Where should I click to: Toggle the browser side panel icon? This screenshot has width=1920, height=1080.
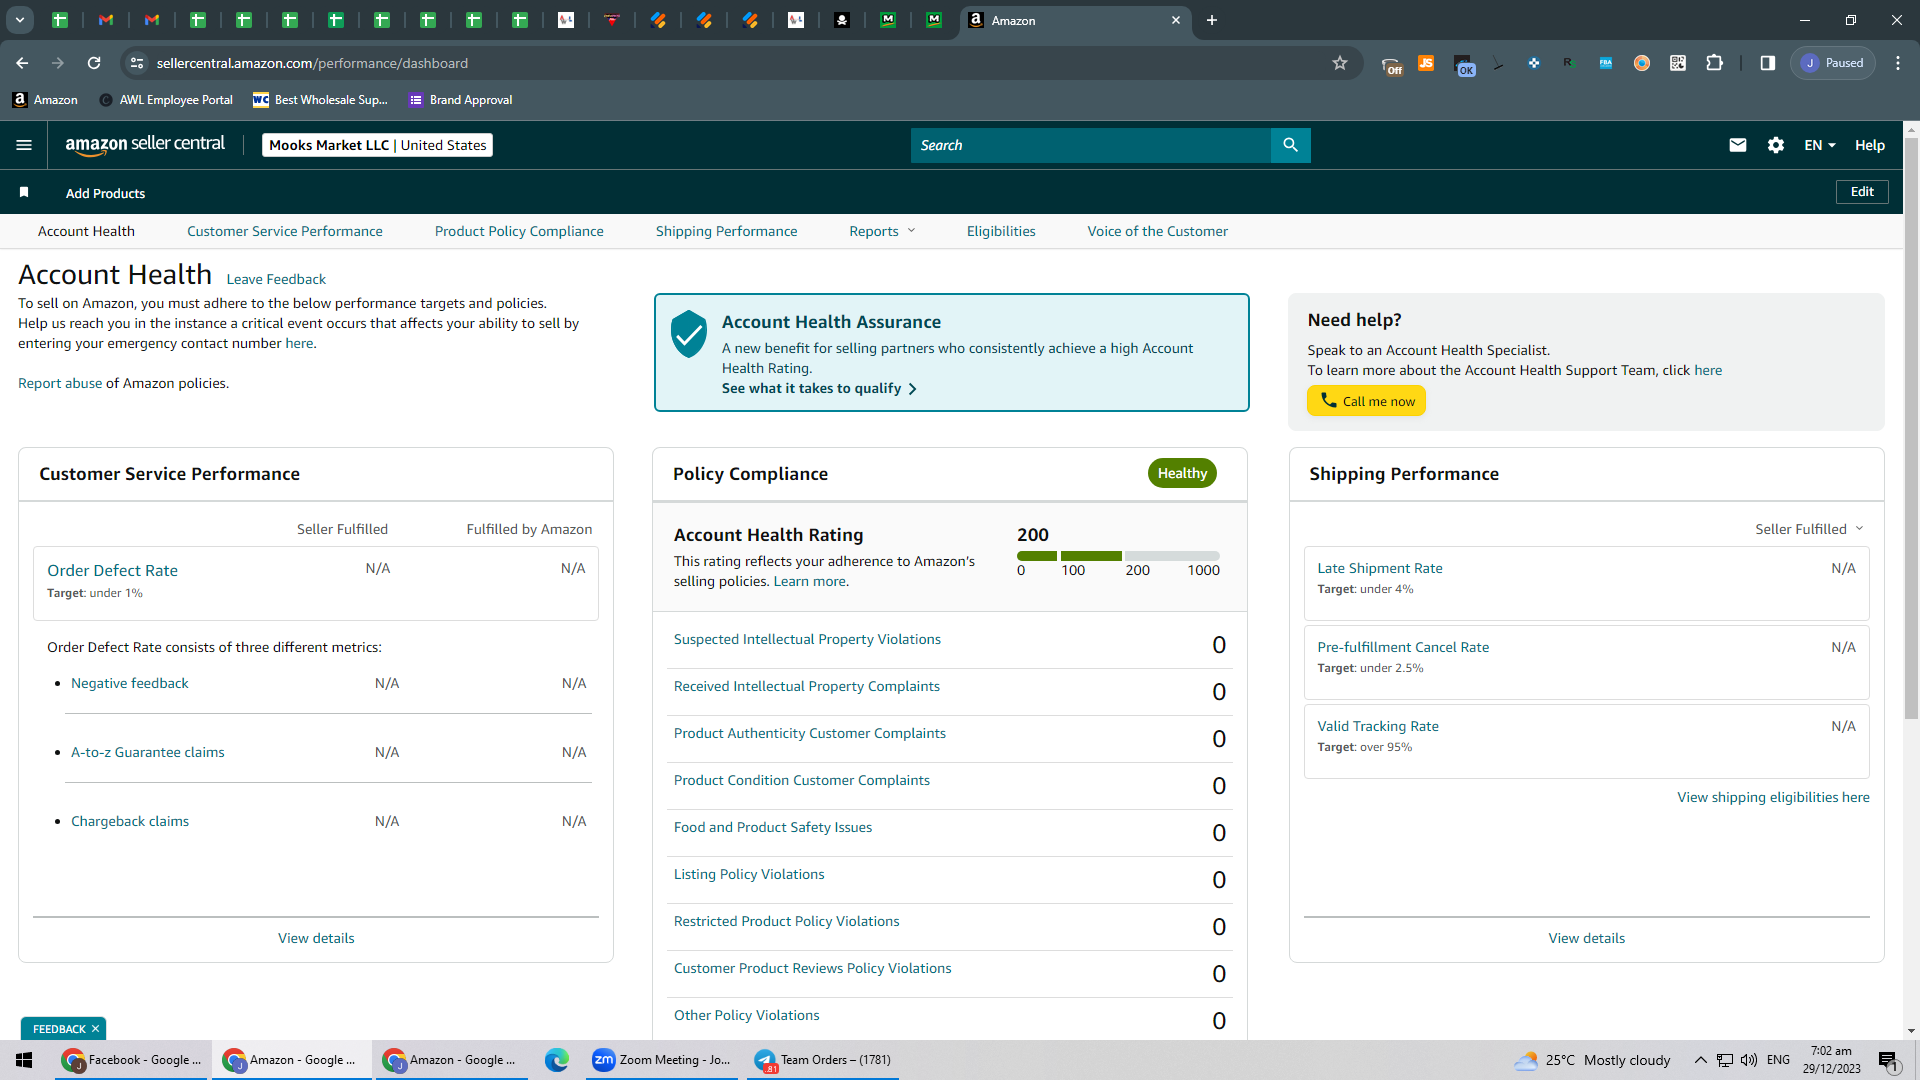coord(1768,63)
